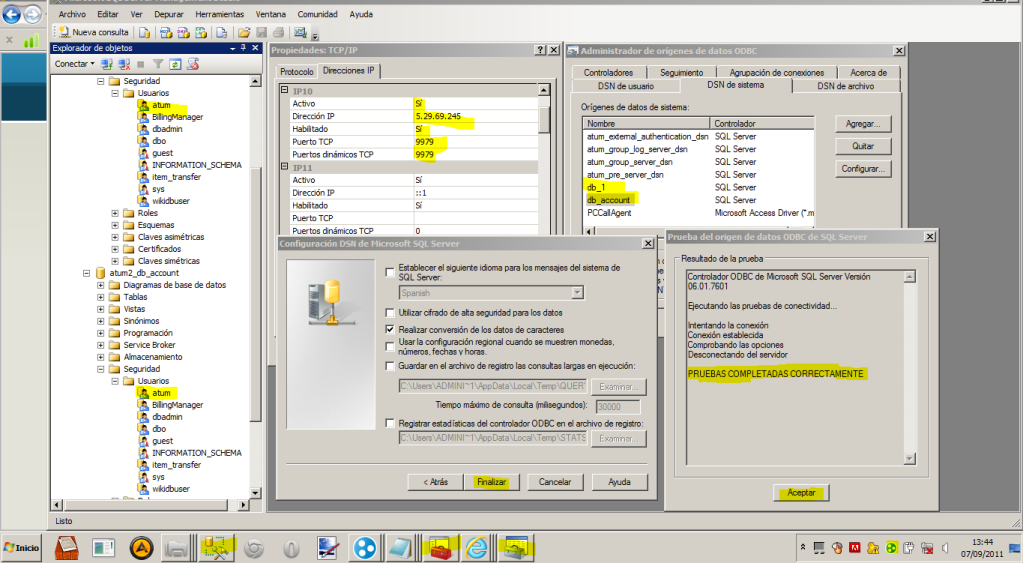Click the red toolbox taskbar icon
This screenshot has width=1023, height=563.
coord(440,546)
